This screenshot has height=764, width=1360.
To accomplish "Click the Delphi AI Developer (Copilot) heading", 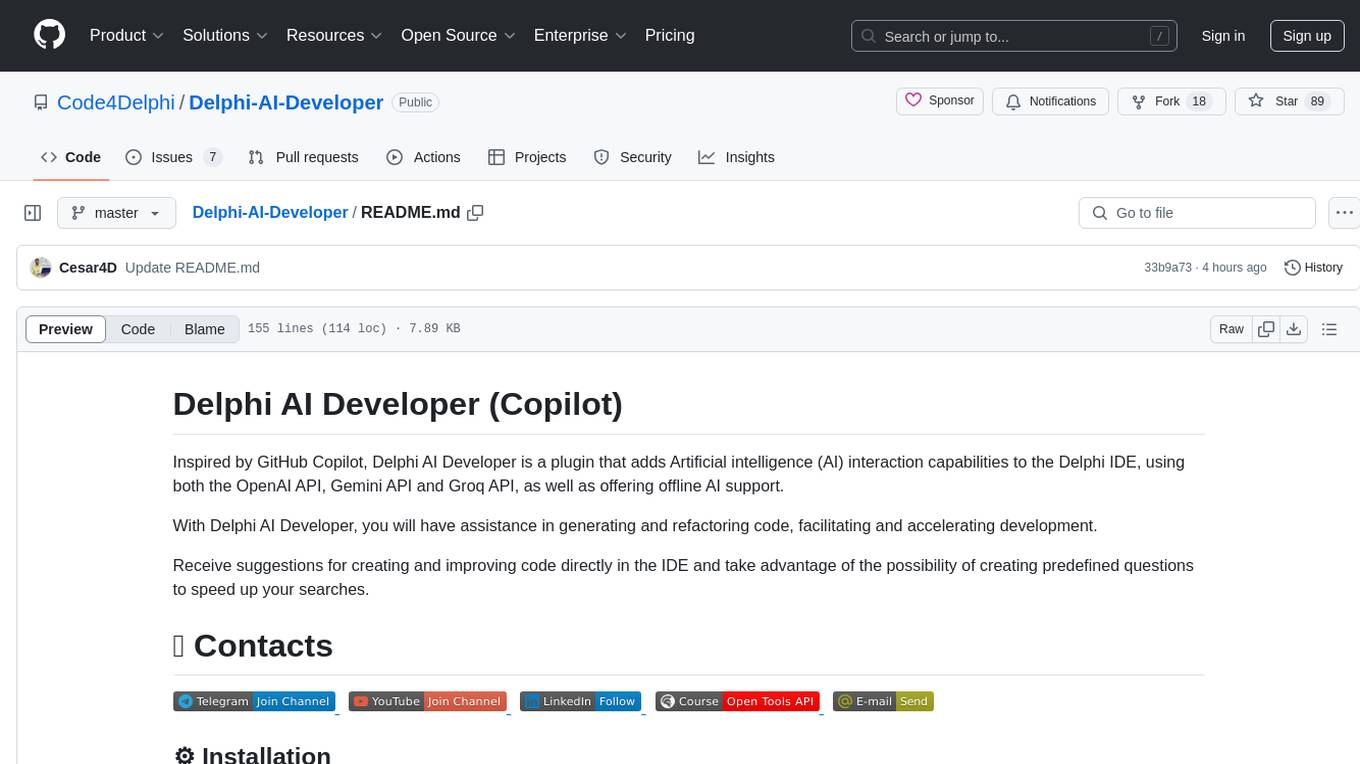I will click(398, 404).
